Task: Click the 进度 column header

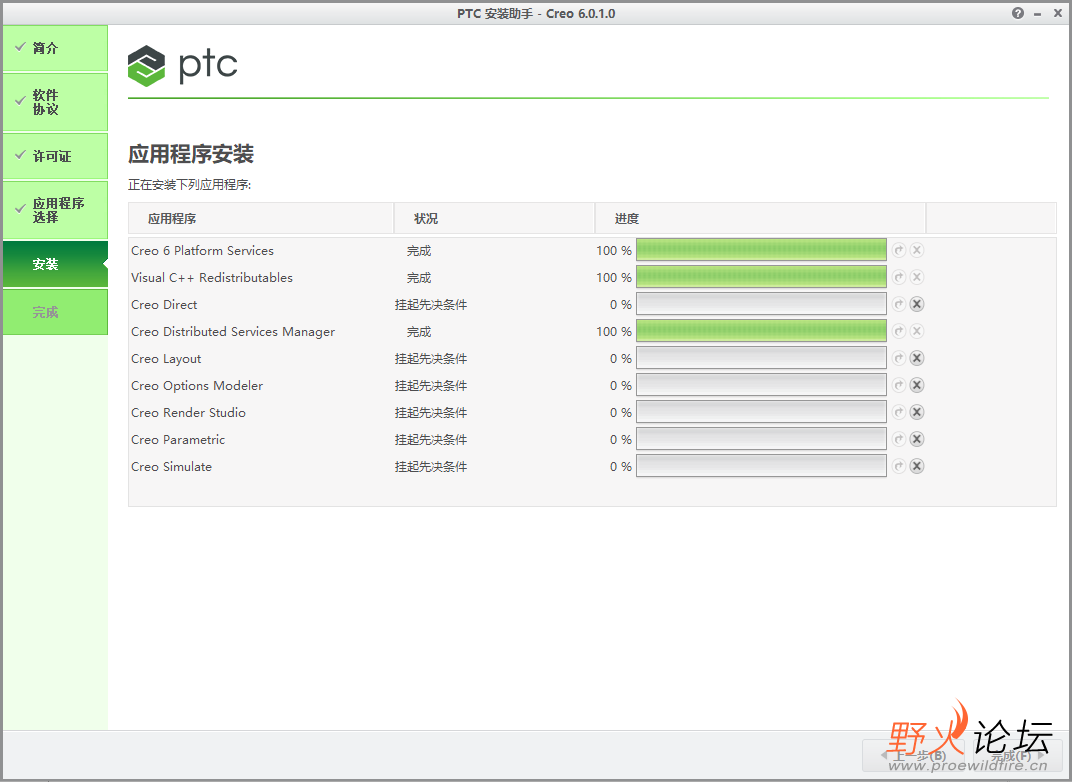Action: click(x=760, y=218)
